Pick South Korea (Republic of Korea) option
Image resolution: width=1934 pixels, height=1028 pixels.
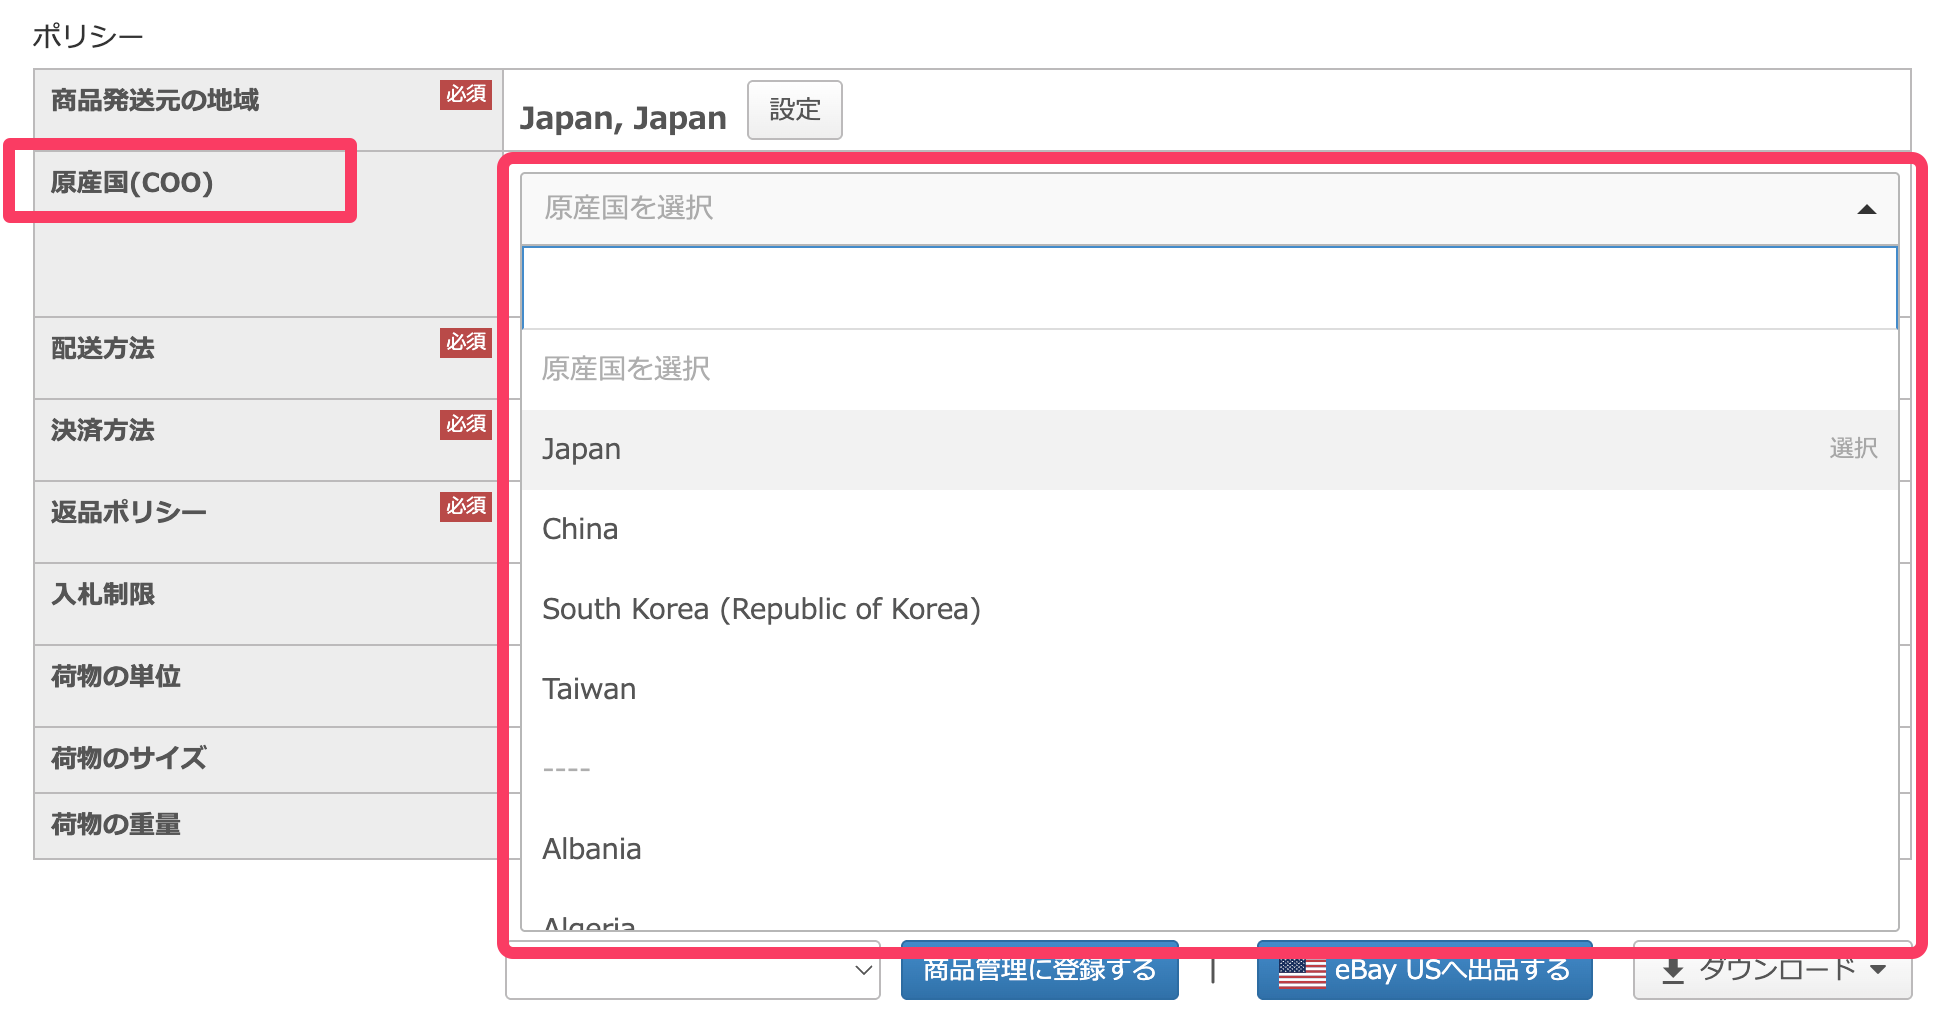(760, 609)
